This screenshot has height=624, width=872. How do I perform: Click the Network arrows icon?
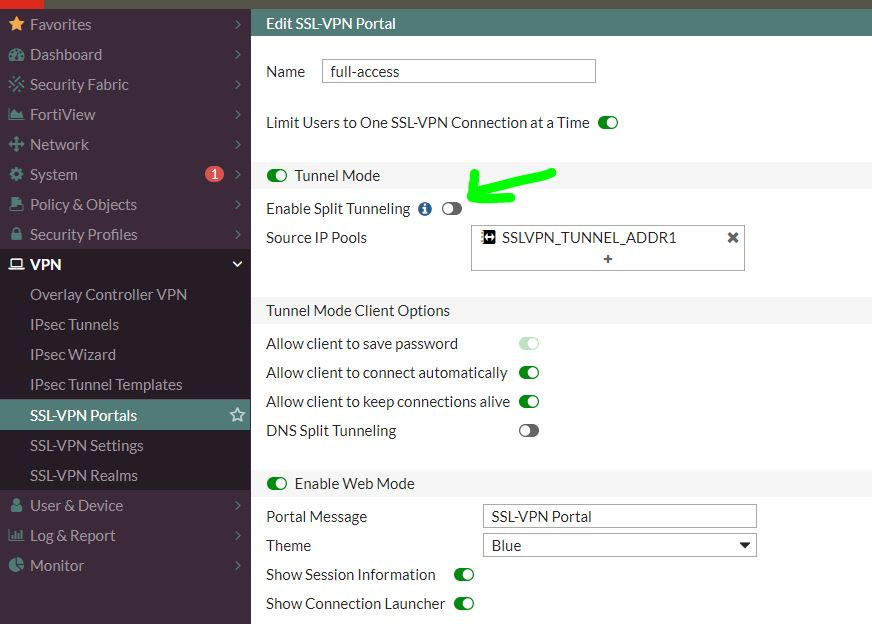coord(16,144)
